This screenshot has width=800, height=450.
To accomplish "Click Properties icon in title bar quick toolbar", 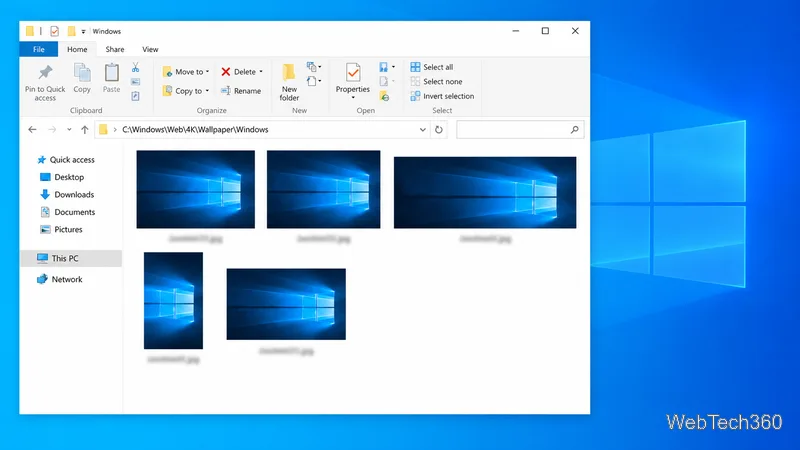I will coord(54,31).
